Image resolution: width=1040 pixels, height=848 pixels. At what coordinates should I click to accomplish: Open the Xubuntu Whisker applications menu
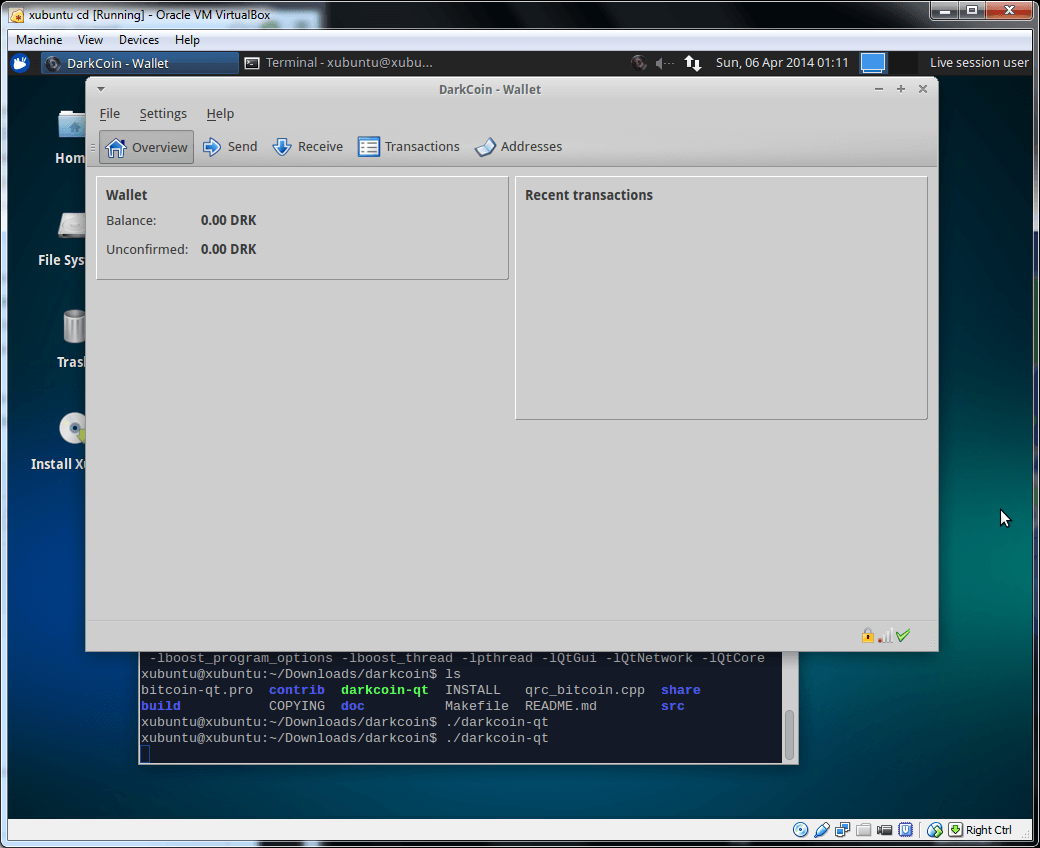coord(20,63)
